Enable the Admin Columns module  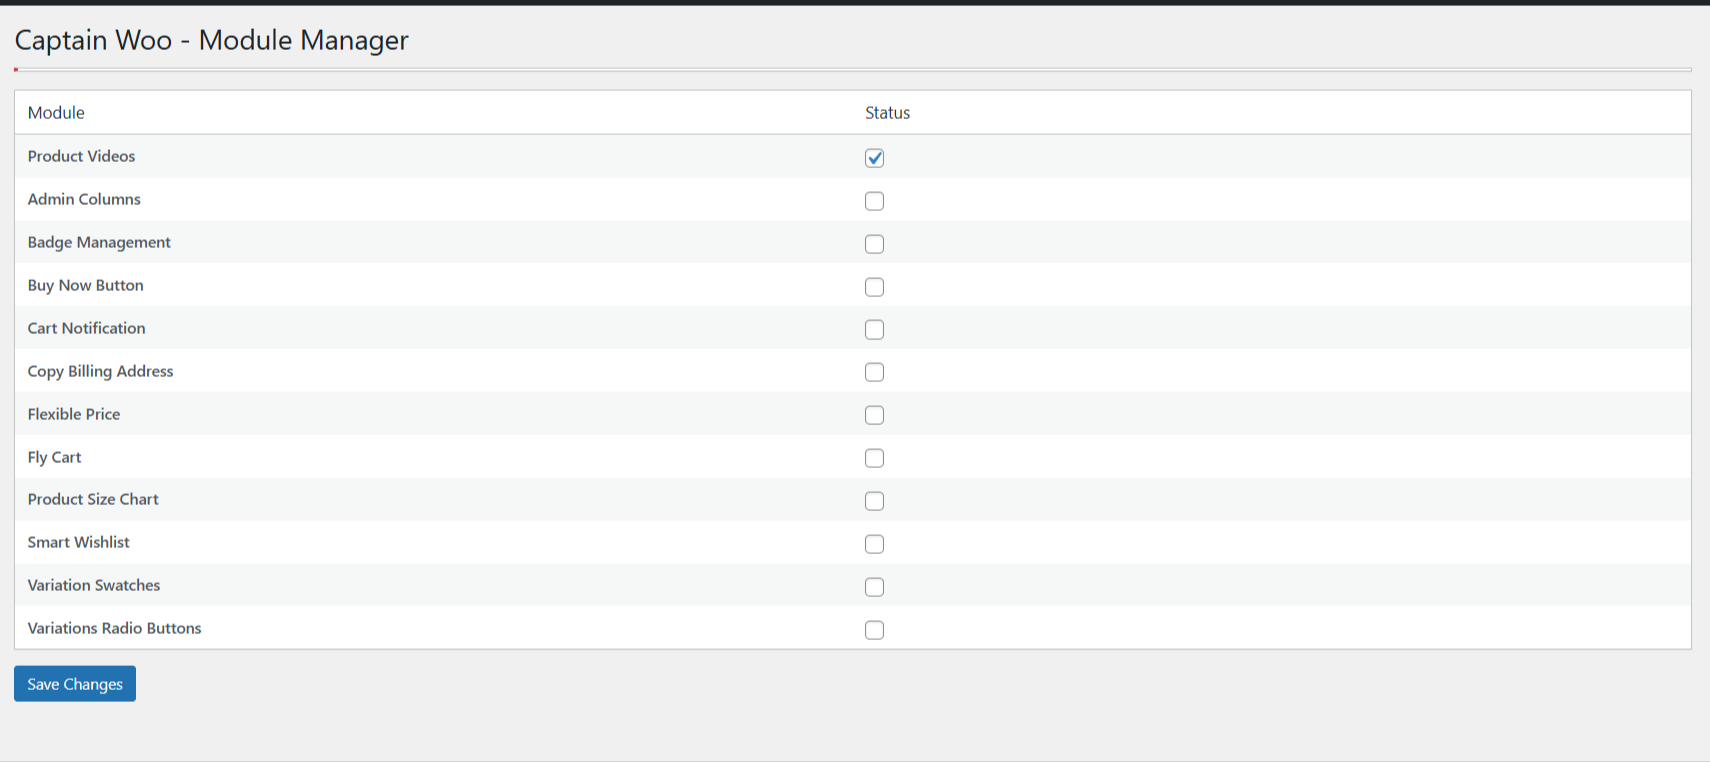(874, 201)
